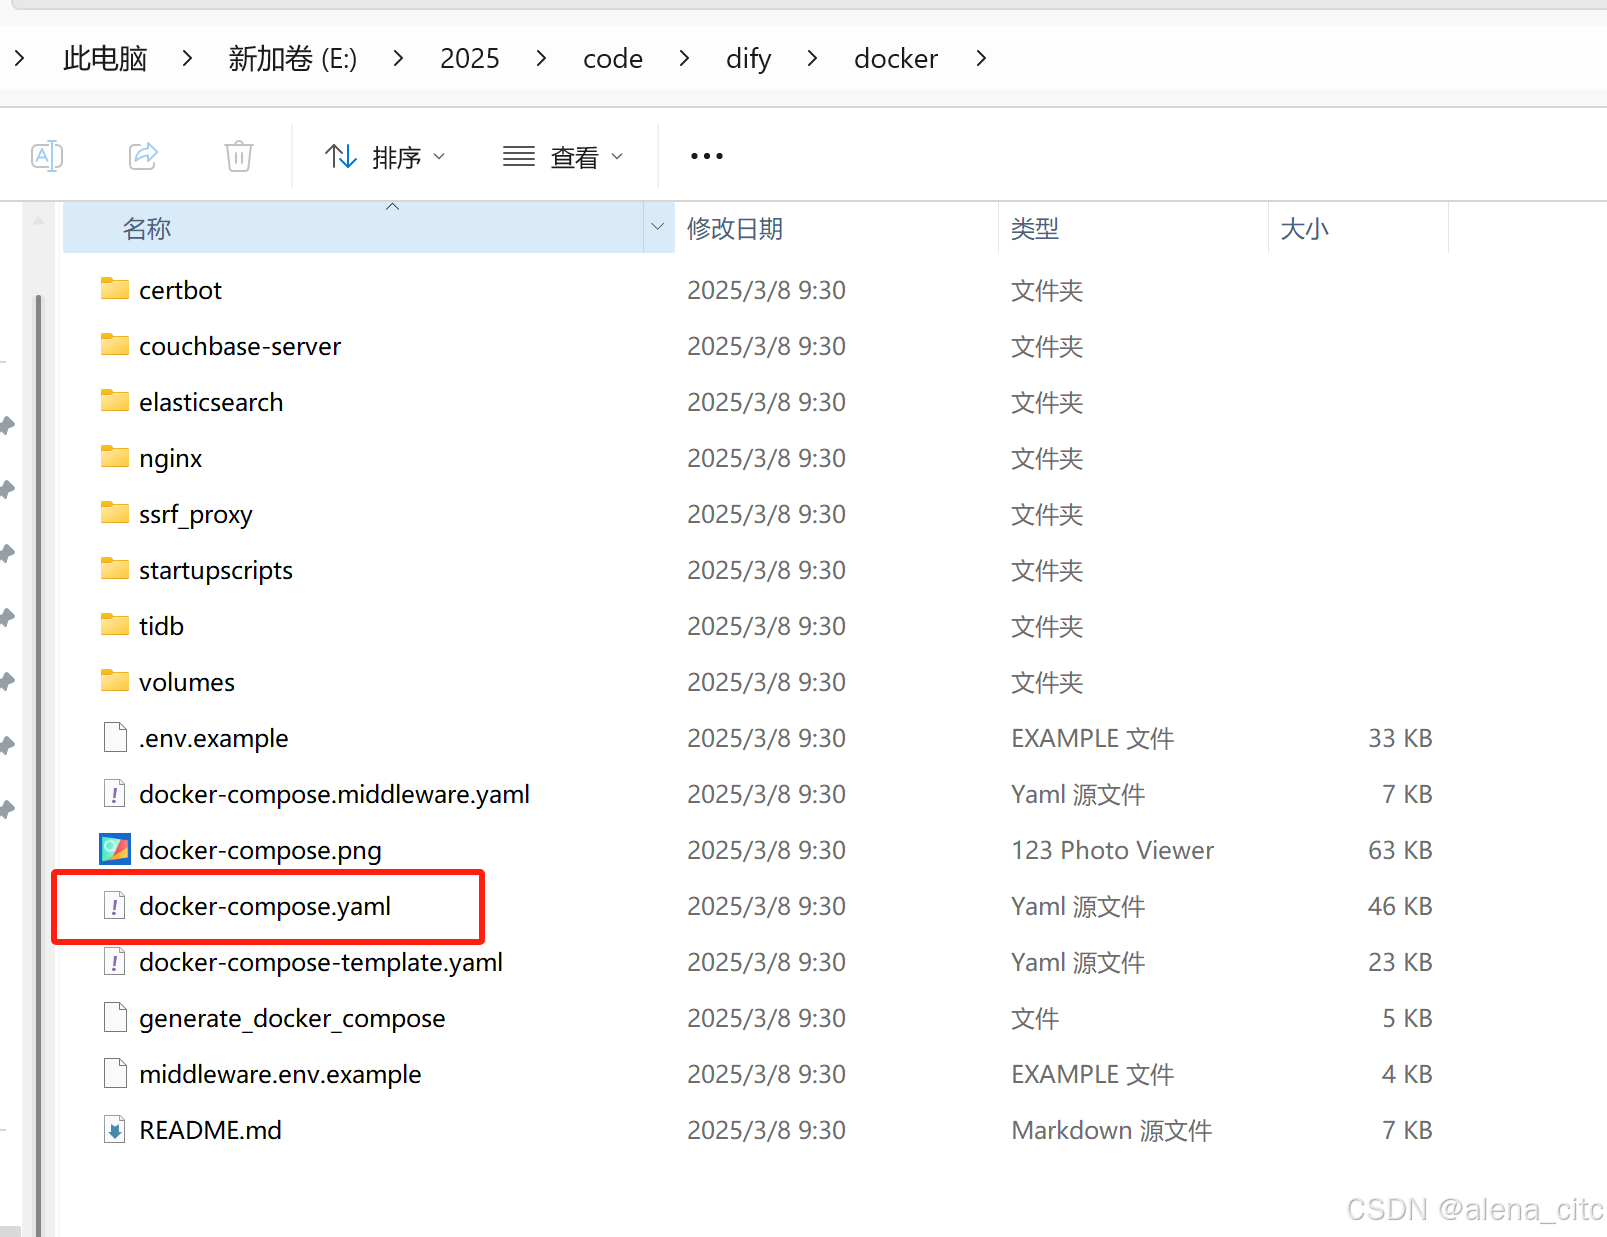This screenshot has width=1607, height=1237.
Task: Select the tidb folder icon
Action: pyautogui.click(x=115, y=625)
